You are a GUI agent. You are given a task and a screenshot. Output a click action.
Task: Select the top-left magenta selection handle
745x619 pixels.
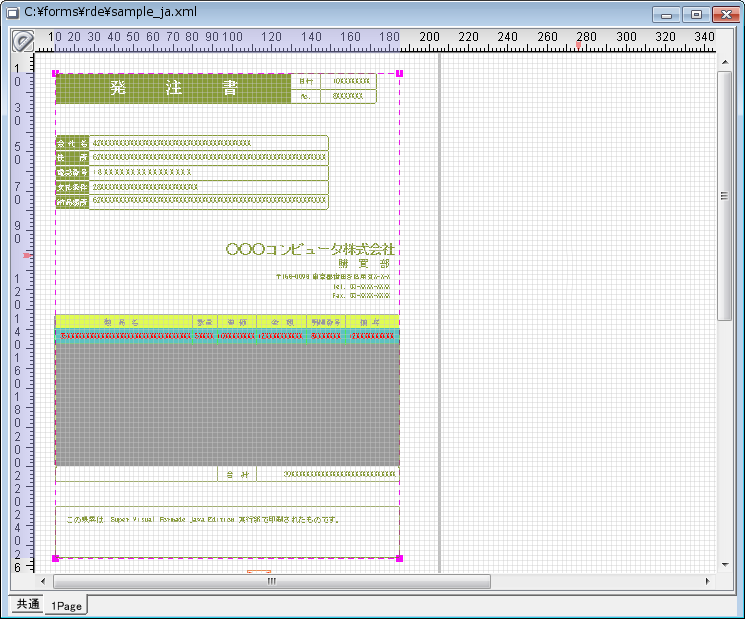(55, 73)
